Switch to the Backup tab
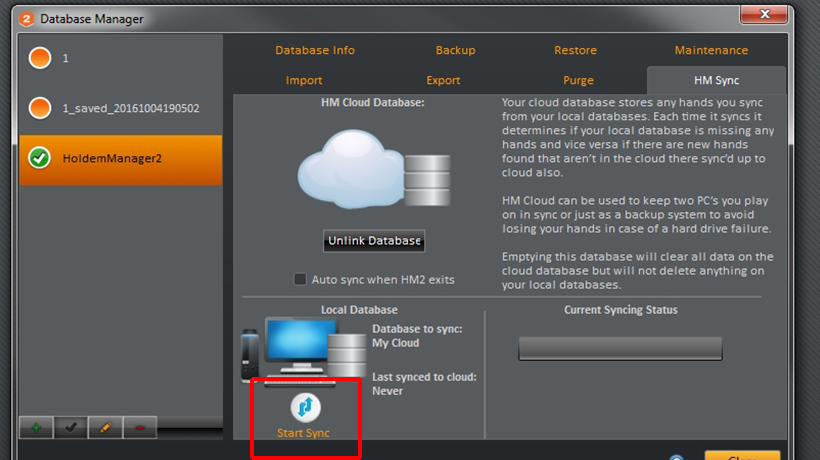820x460 pixels. click(x=455, y=50)
